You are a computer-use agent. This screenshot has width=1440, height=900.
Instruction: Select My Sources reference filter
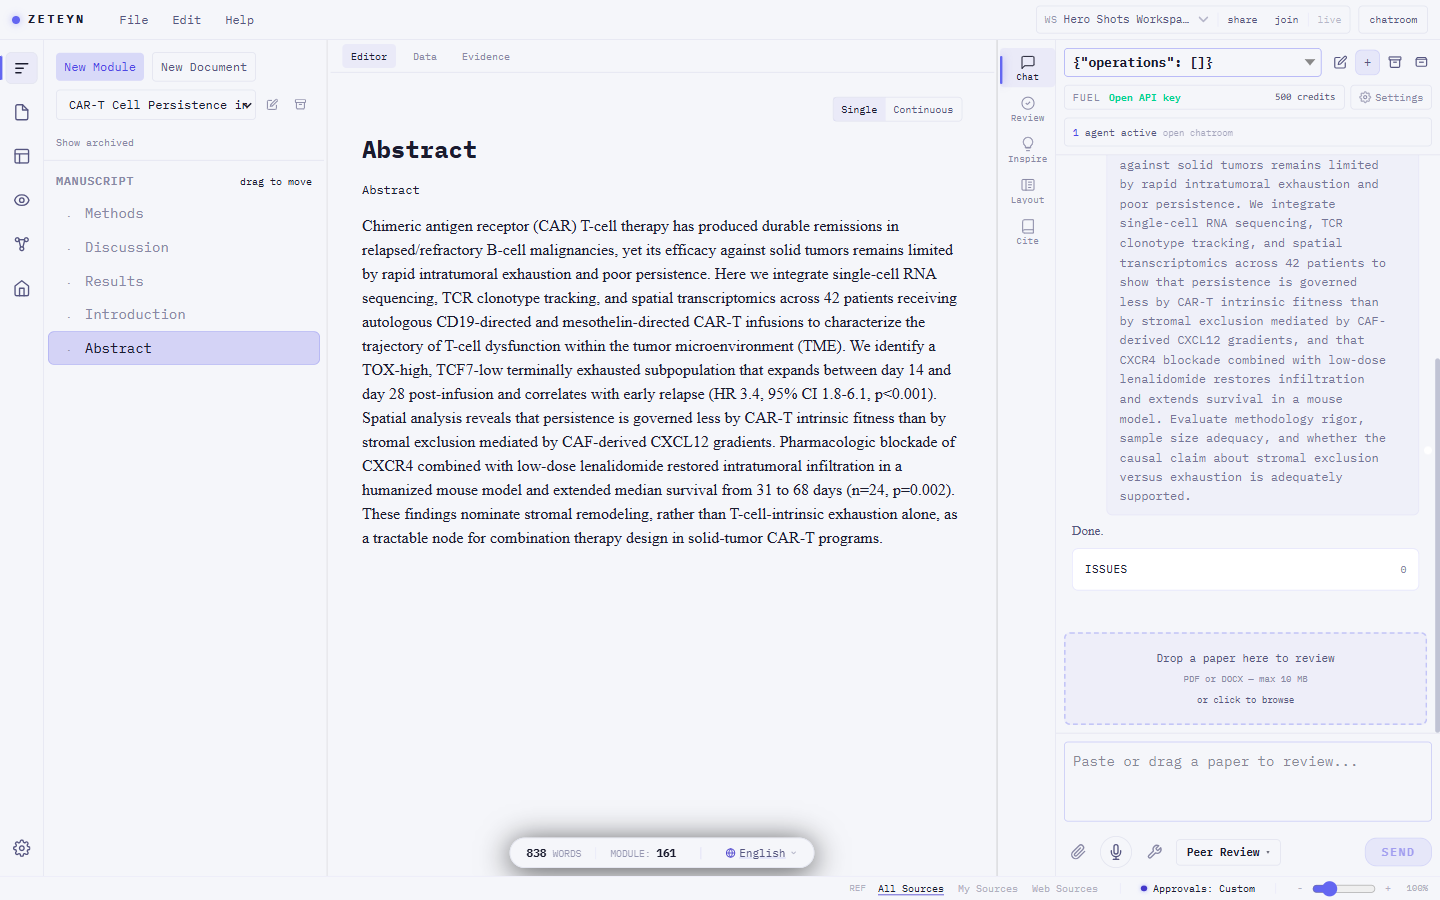[987, 889]
